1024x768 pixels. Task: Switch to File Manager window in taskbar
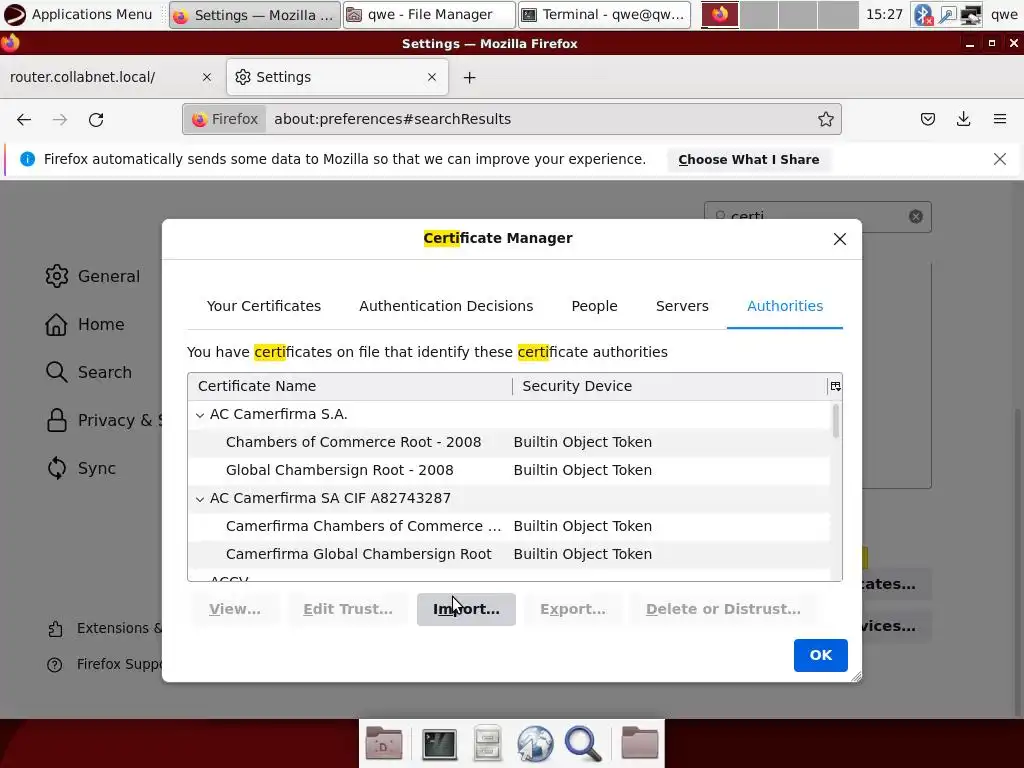point(429,14)
